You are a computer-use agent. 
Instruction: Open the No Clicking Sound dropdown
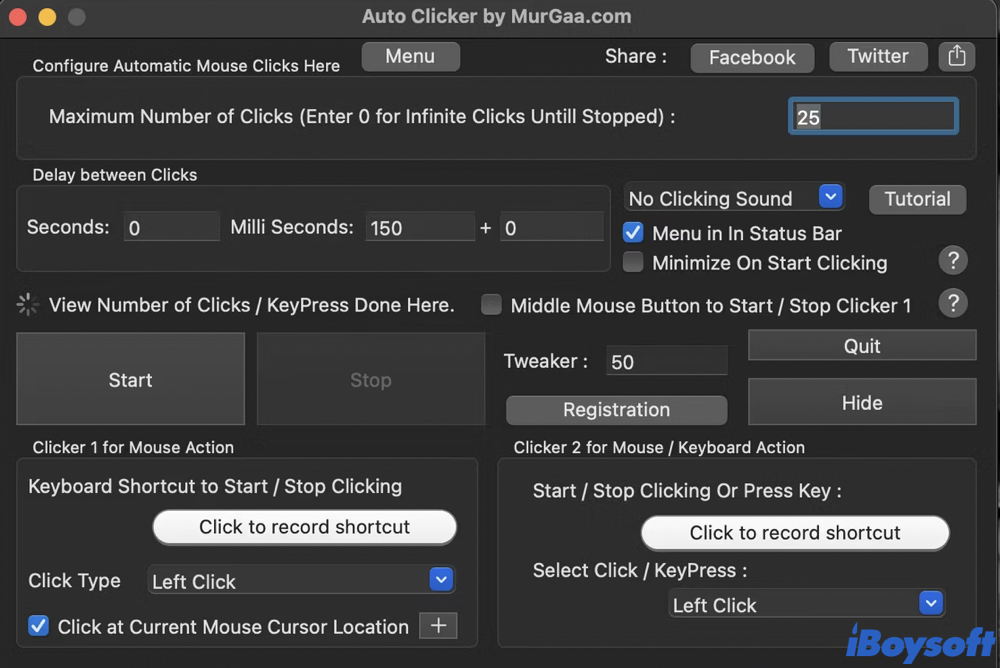tap(734, 198)
